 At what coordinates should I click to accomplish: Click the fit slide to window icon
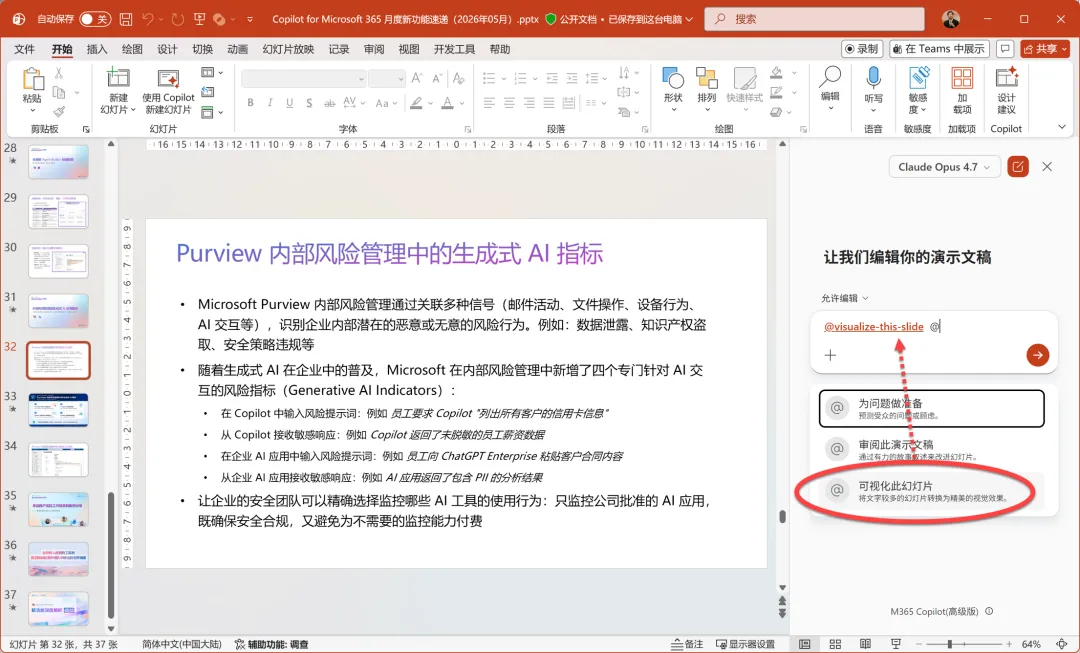click(x=1061, y=644)
